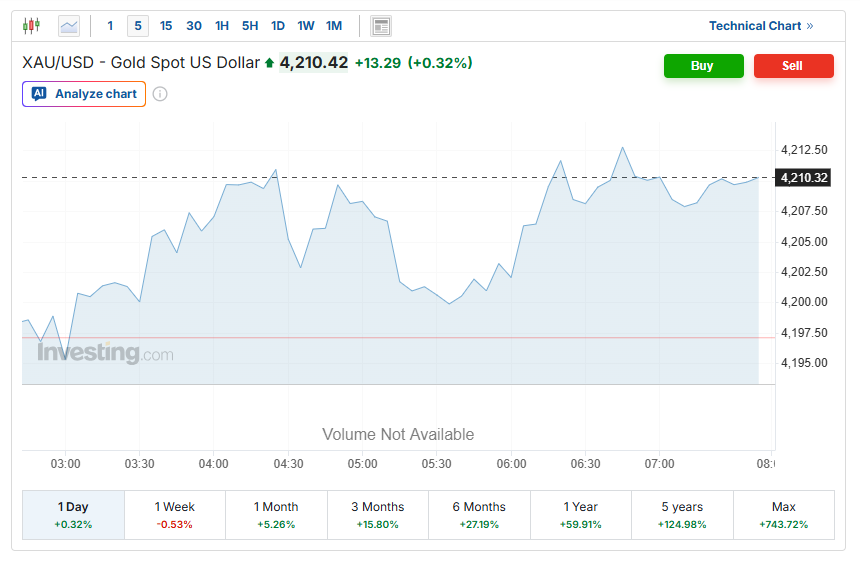Click the Investing.com watermark logo
Image resolution: width=860 pixels, height=561 pixels.
105,353
